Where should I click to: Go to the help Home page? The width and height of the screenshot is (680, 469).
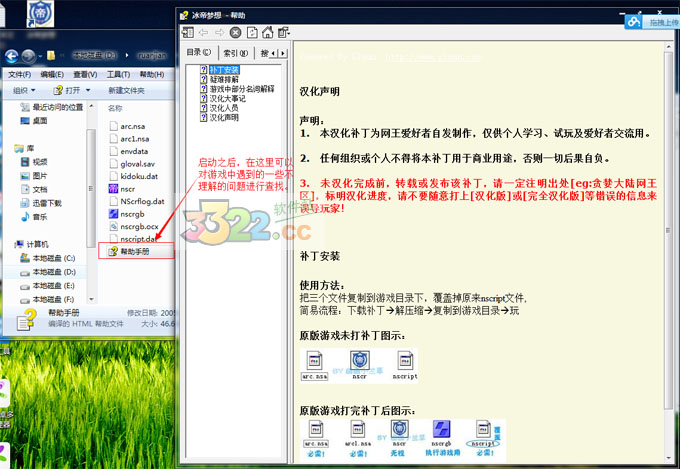tap(268, 32)
